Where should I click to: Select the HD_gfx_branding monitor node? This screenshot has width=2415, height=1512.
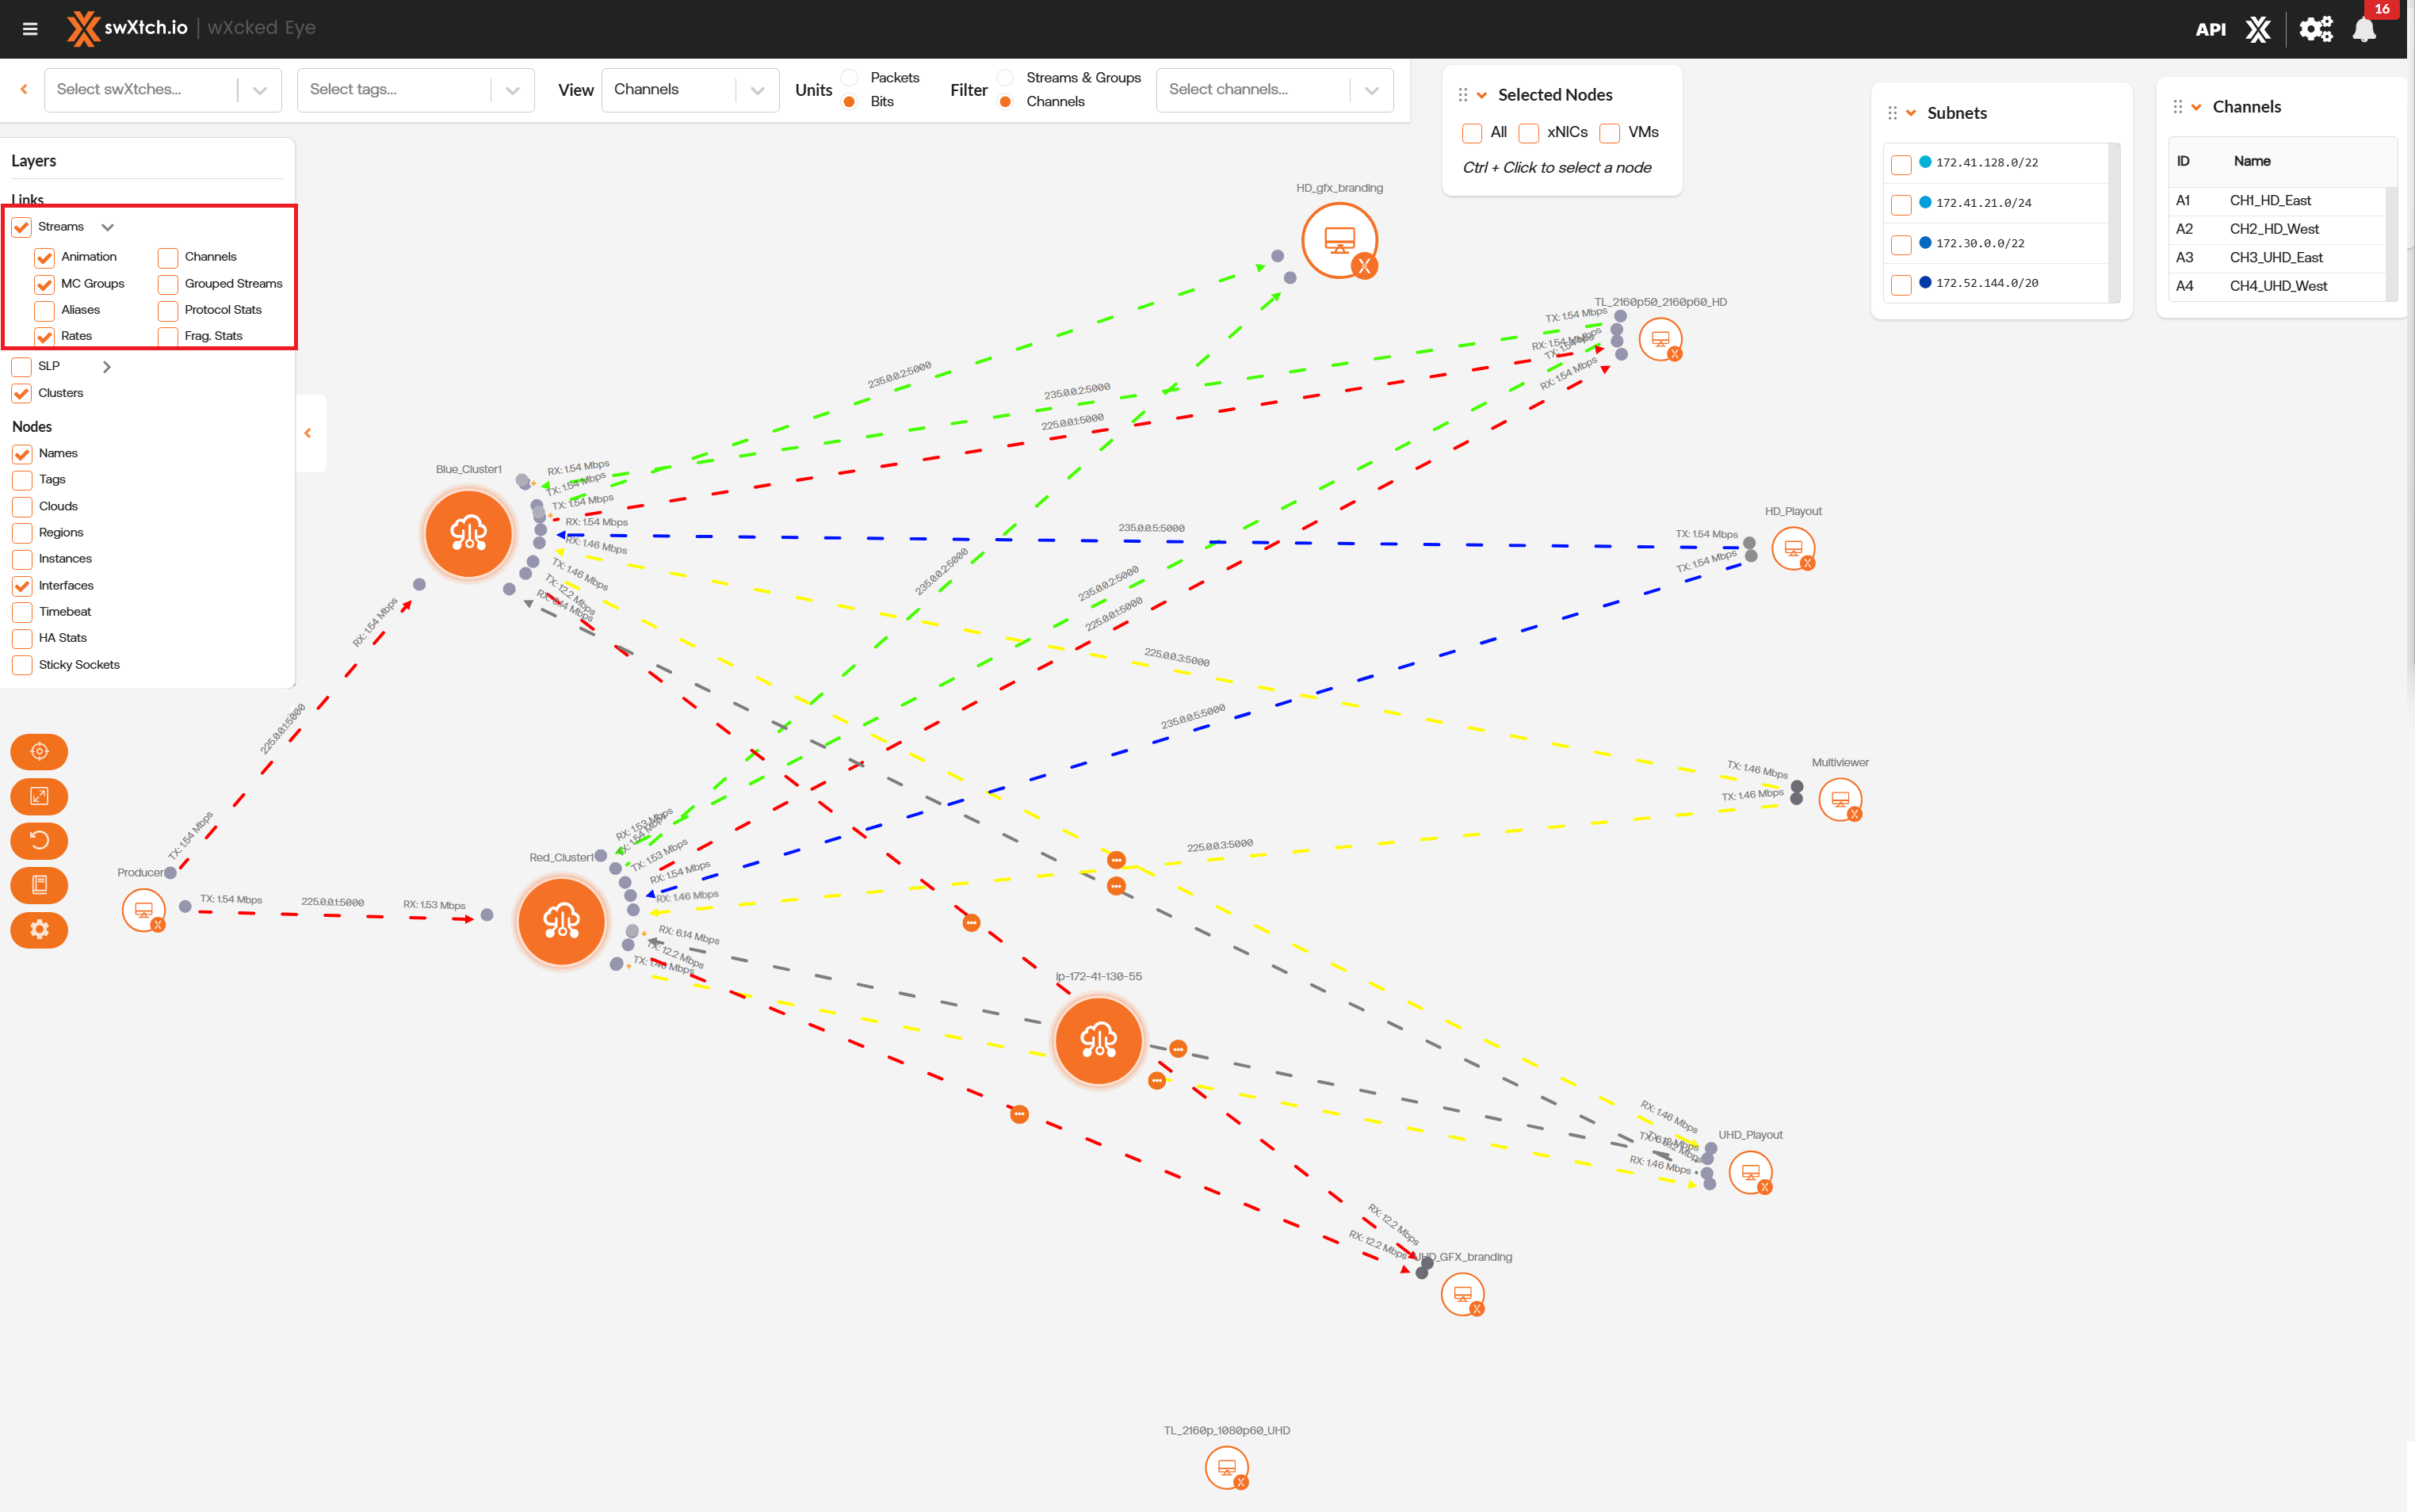(x=1339, y=240)
